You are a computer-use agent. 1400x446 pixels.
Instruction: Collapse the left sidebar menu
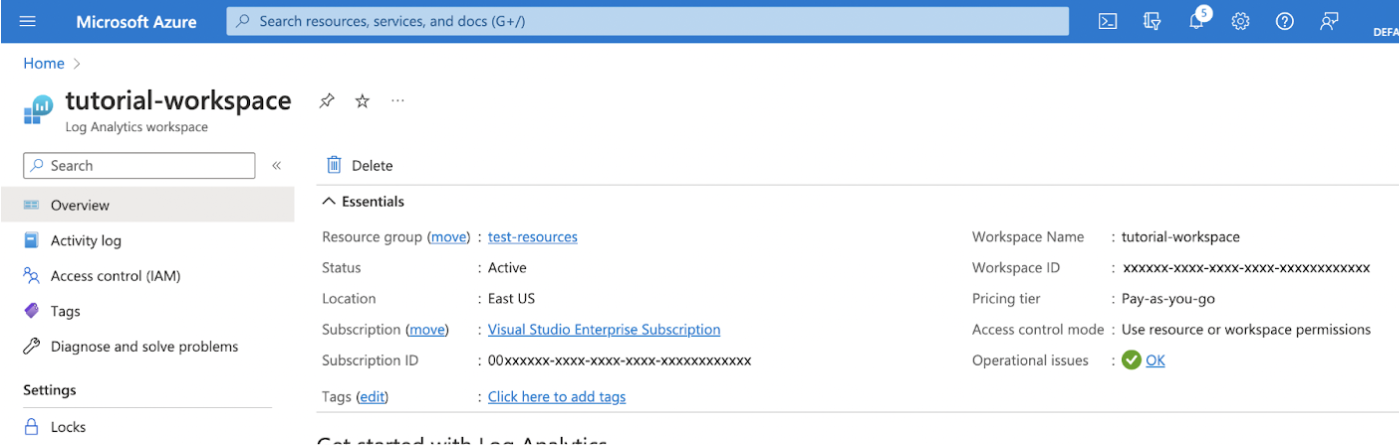pyautogui.click(x=277, y=166)
